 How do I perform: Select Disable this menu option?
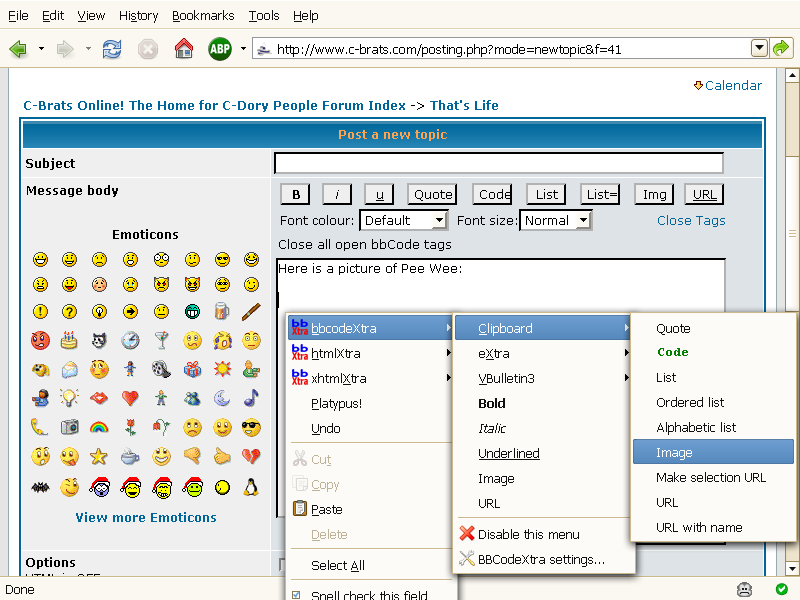coord(543,534)
